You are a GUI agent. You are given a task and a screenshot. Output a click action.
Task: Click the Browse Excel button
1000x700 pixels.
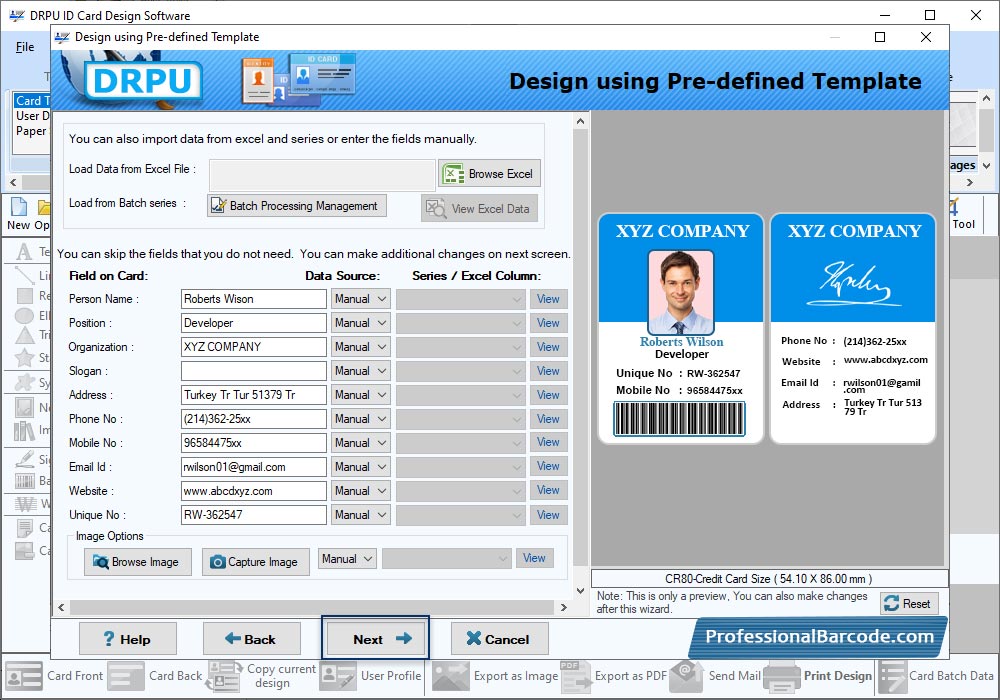pyautogui.click(x=489, y=173)
